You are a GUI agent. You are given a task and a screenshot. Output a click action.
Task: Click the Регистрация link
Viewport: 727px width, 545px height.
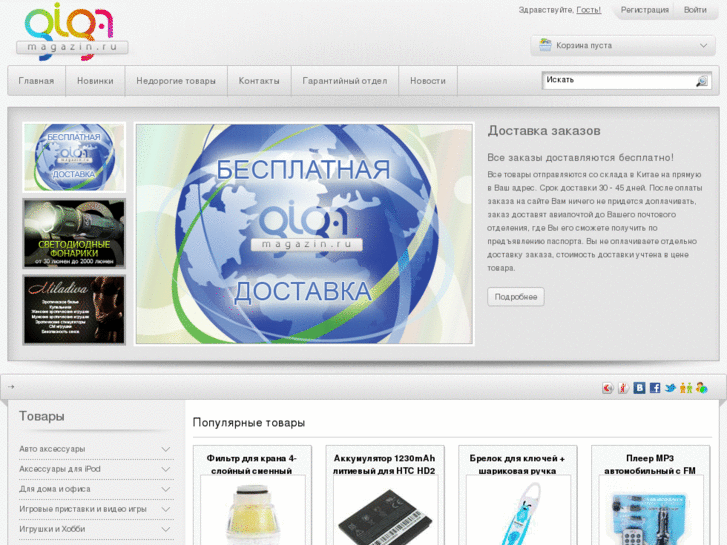(644, 10)
